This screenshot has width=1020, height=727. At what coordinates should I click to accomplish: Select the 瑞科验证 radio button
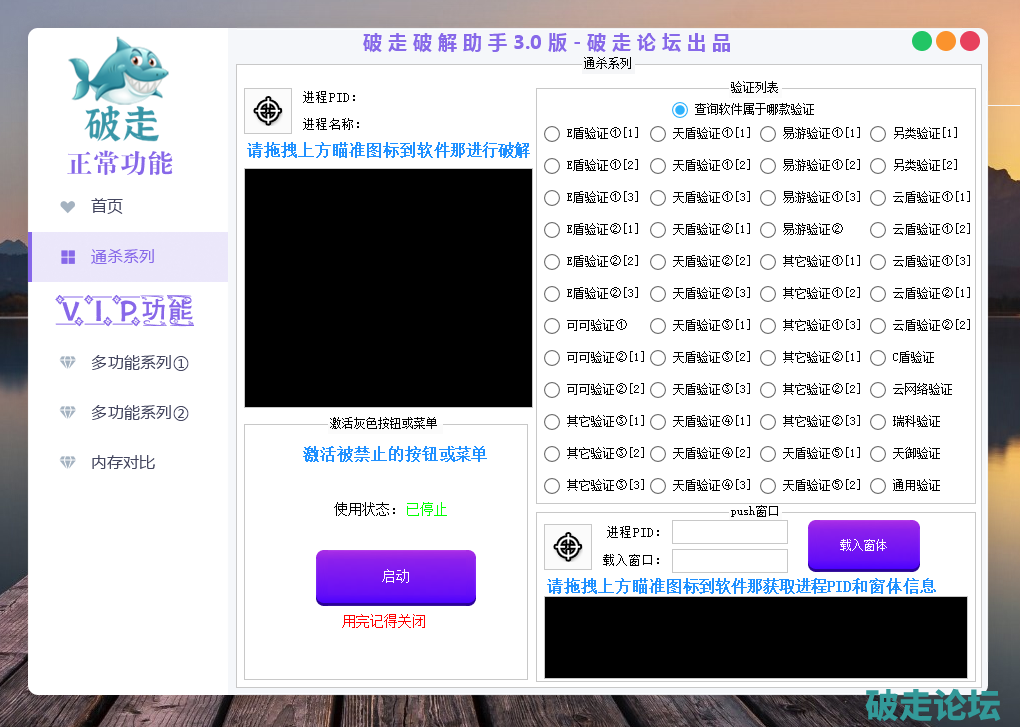click(877, 421)
